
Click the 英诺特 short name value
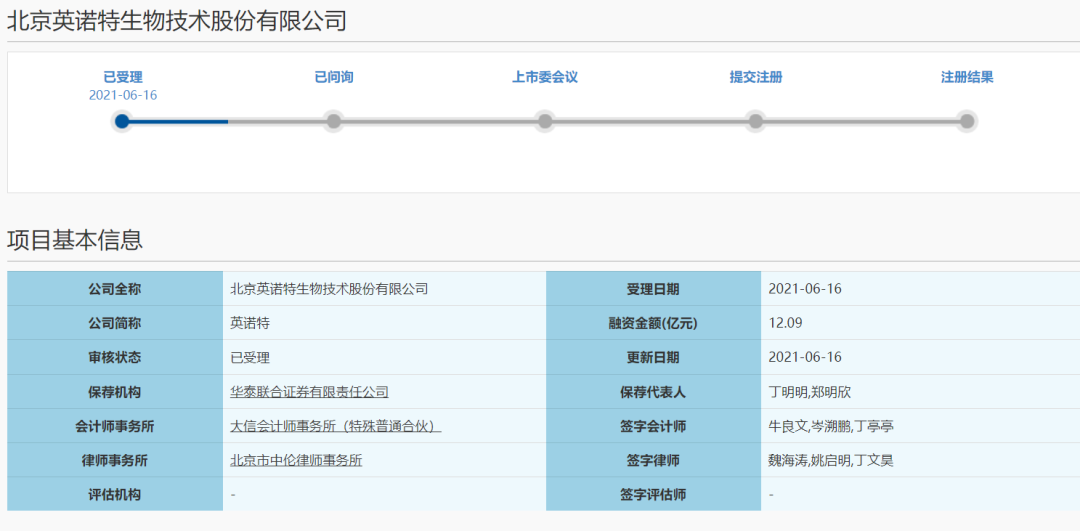coord(249,323)
